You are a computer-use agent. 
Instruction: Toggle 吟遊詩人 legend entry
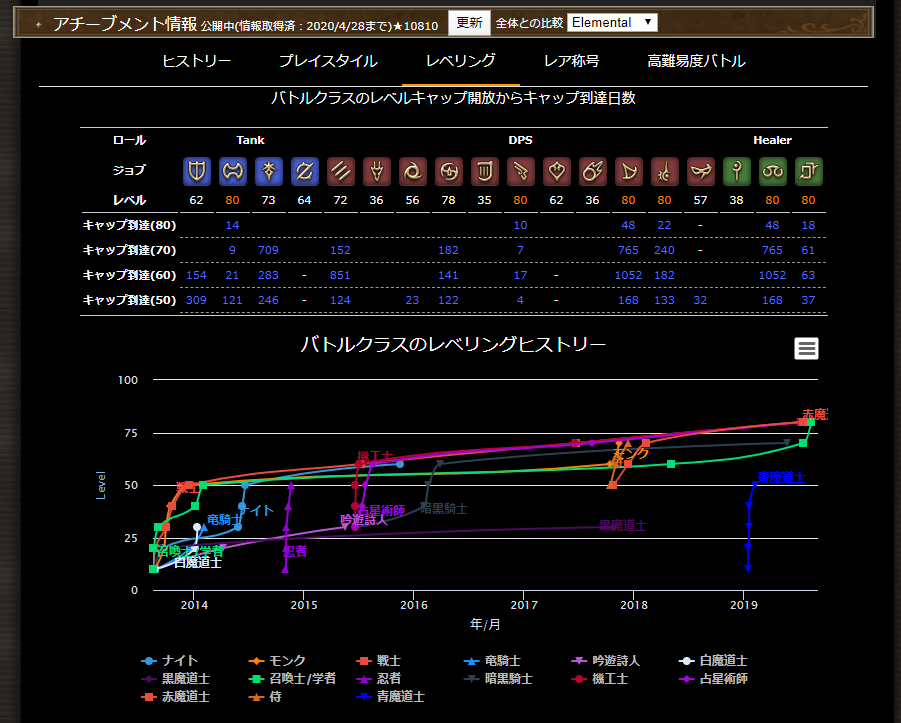pos(606,661)
